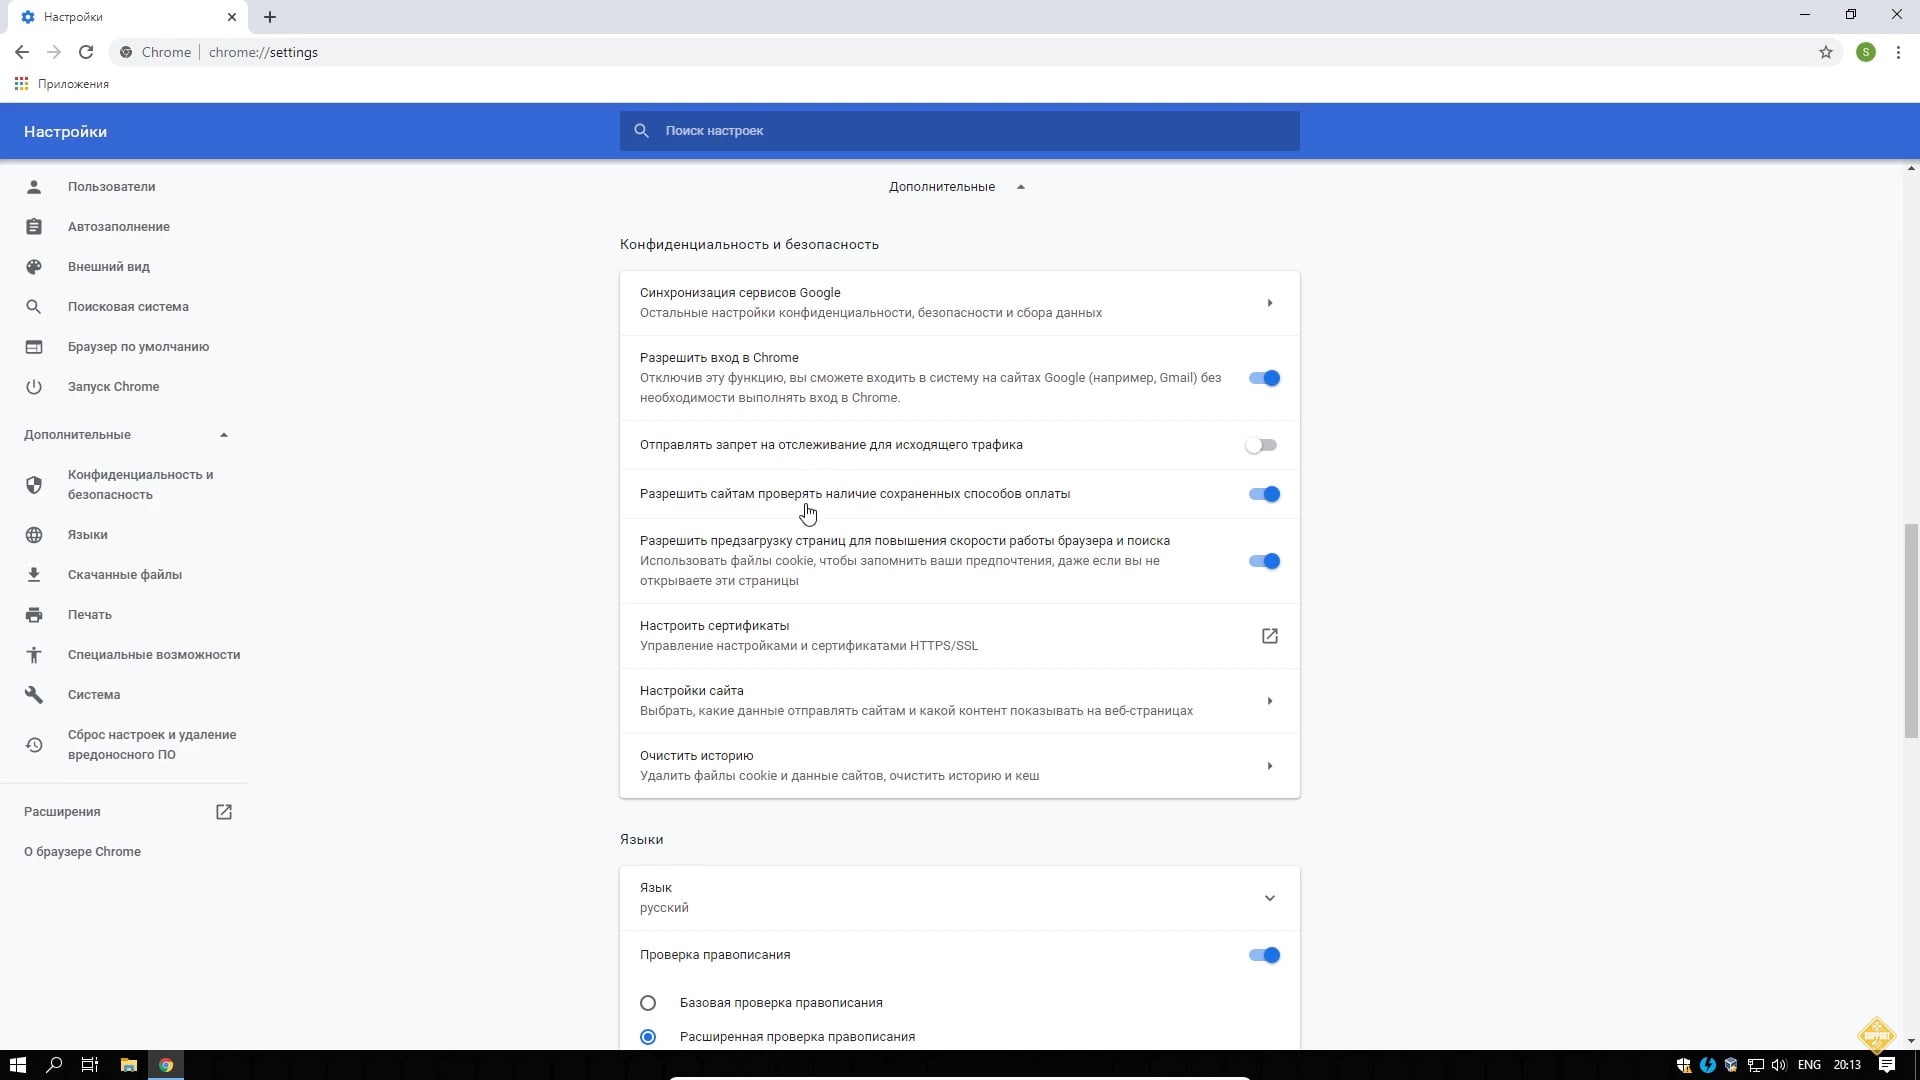Click the Поиск настроек search field
1920x1080 pixels.
[960, 131]
